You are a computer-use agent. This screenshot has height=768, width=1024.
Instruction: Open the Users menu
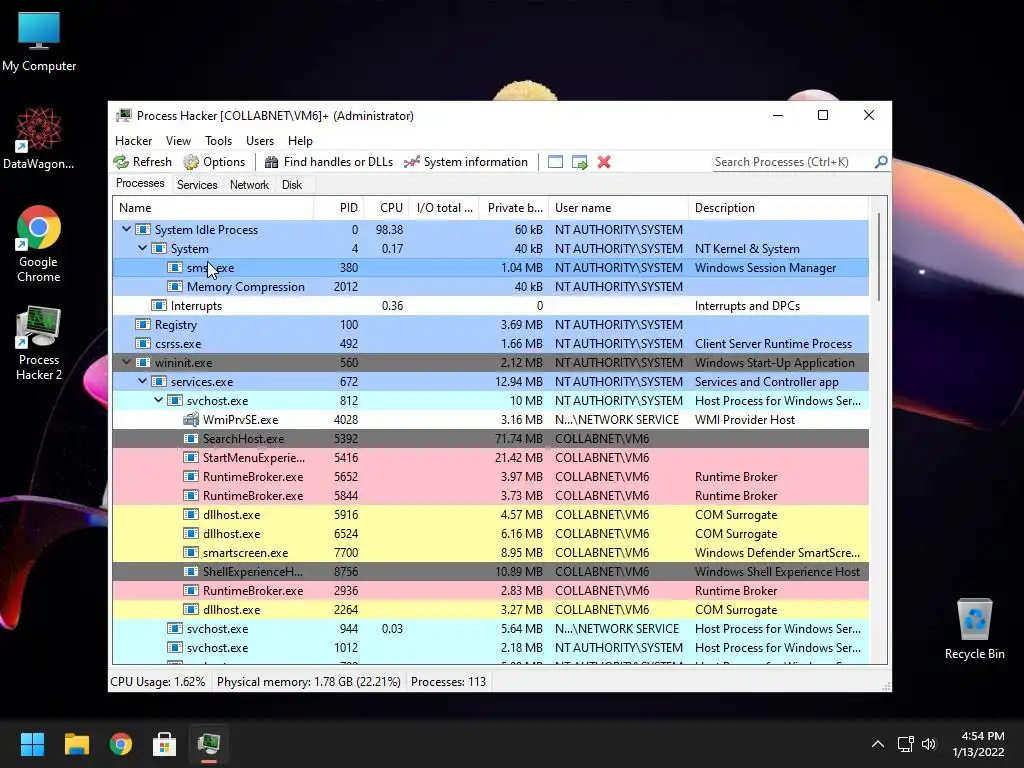pyautogui.click(x=260, y=141)
